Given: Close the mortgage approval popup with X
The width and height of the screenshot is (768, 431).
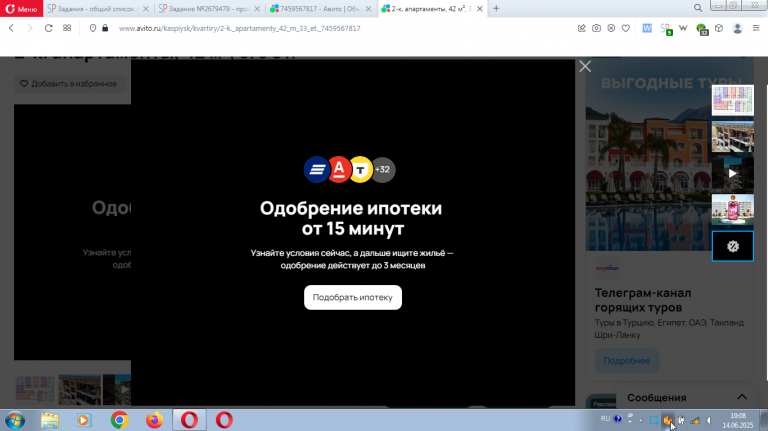Looking at the screenshot, I should [x=585, y=66].
